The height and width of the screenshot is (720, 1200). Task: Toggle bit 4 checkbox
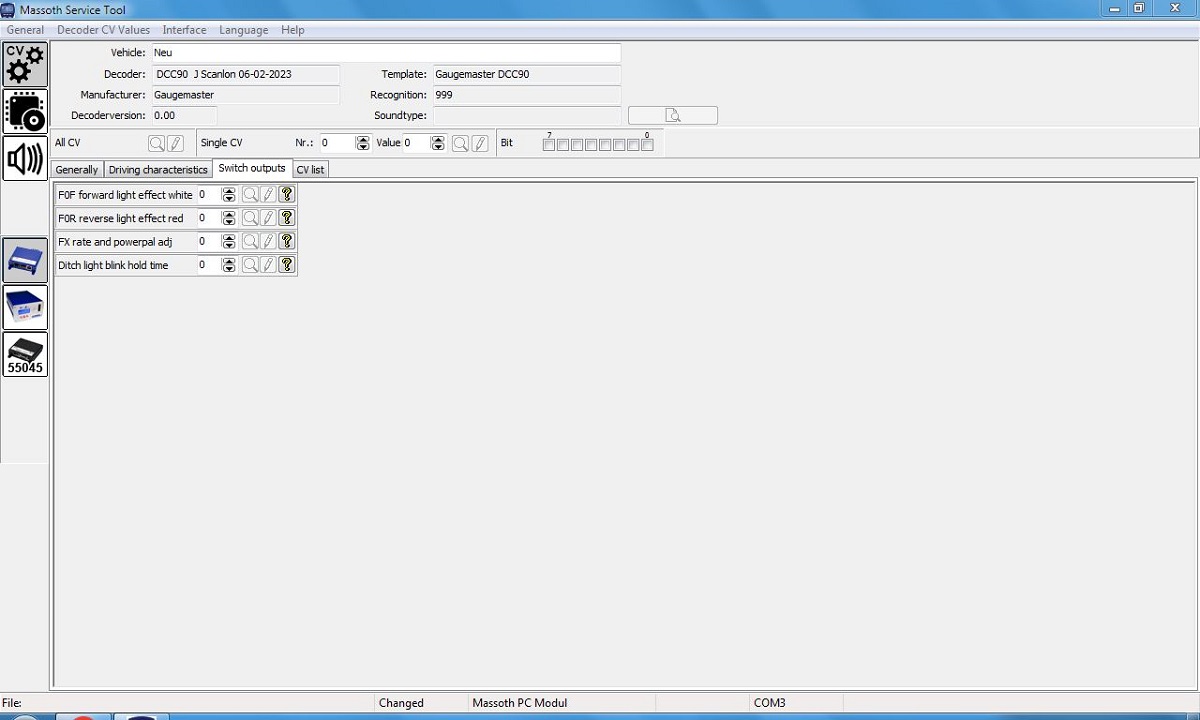point(591,145)
